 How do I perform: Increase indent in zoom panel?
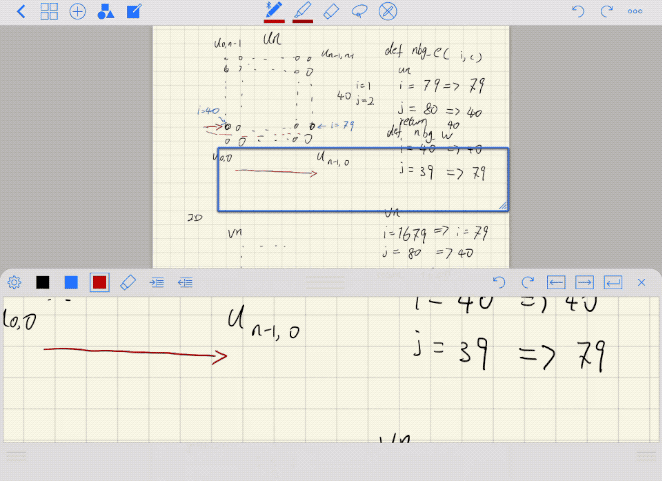click(157, 283)
